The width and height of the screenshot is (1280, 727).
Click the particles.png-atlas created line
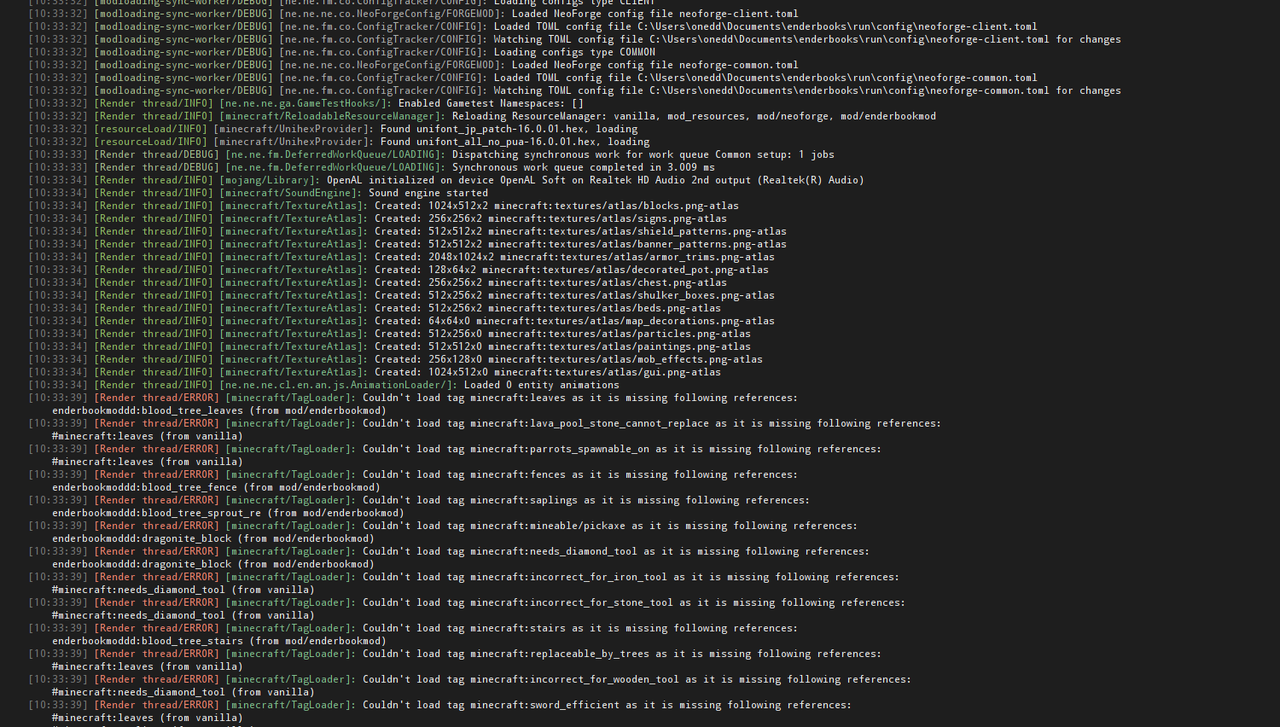tap(389, 334)
